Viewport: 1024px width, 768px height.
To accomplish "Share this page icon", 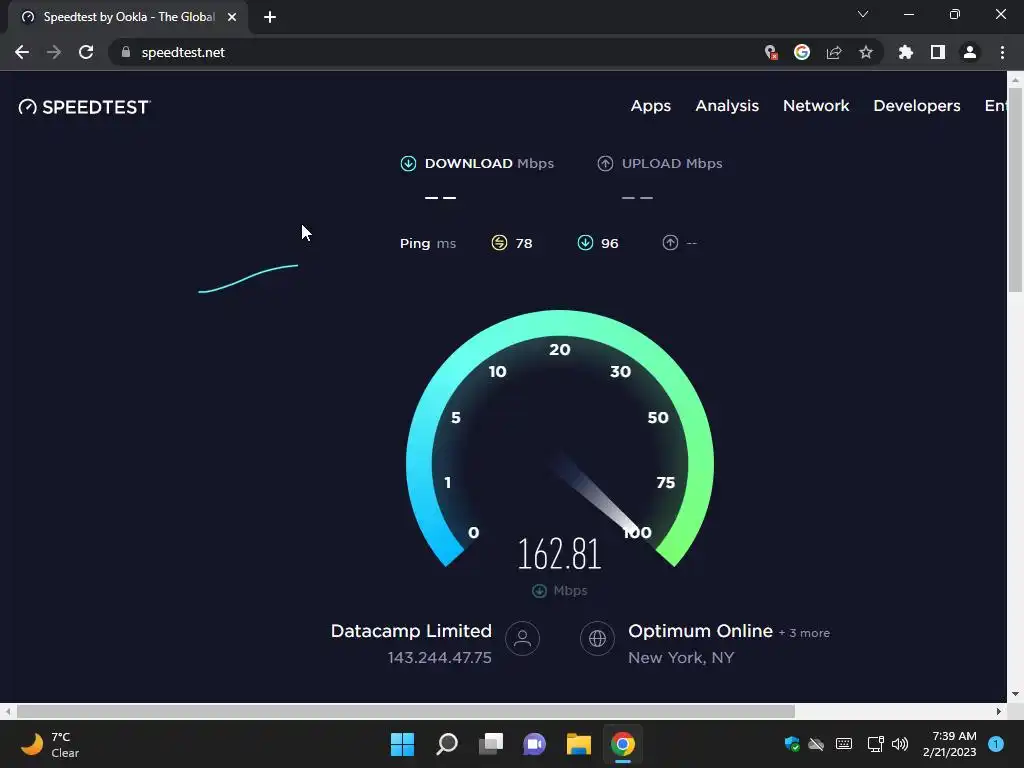I will click(834, 52).
